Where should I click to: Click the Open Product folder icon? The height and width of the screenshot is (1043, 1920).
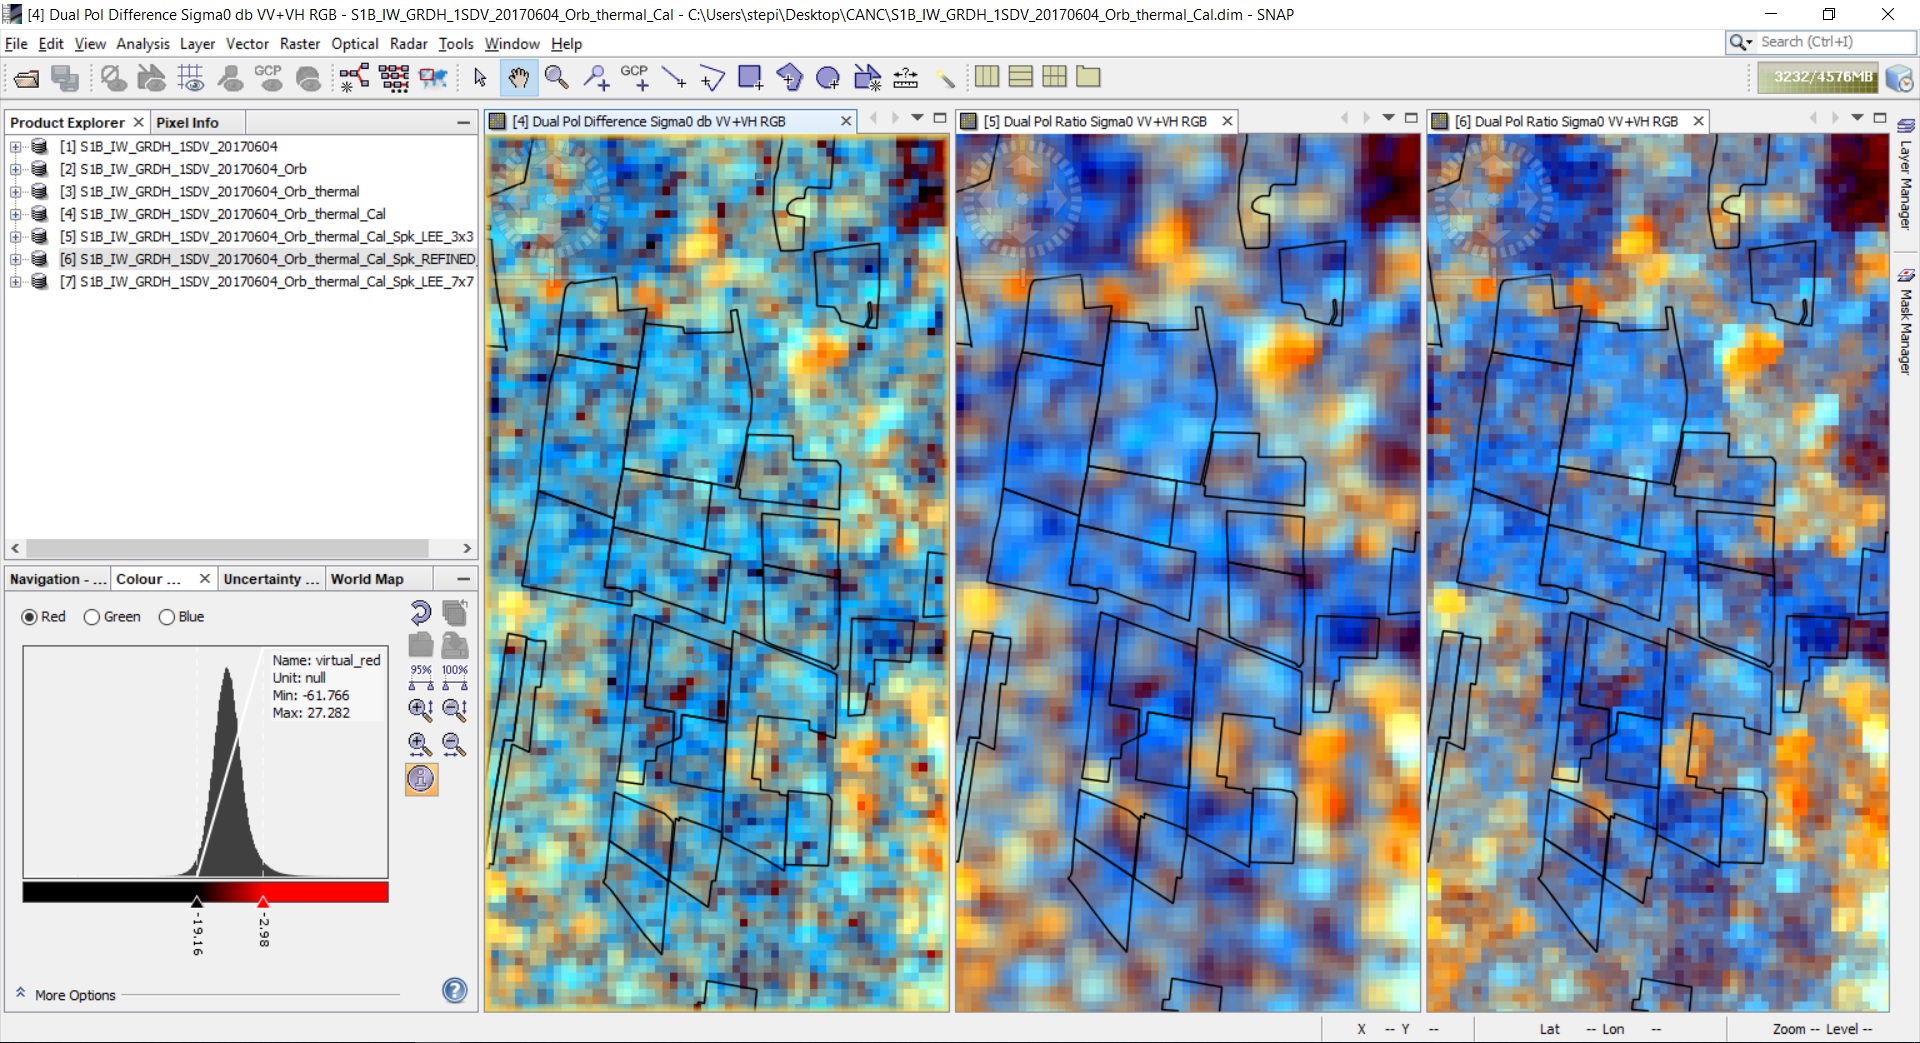pos(27,78)
